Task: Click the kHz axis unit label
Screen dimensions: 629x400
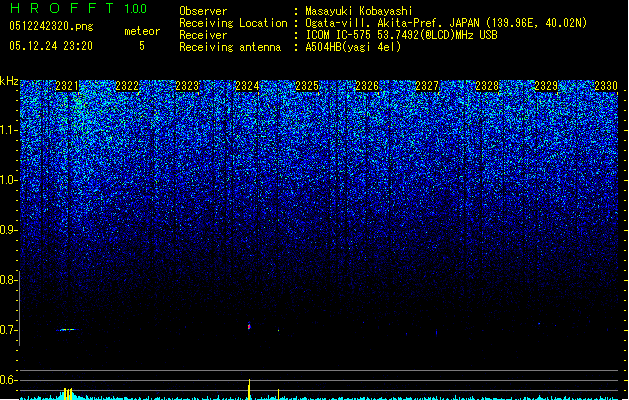Action: pos(9,81)
